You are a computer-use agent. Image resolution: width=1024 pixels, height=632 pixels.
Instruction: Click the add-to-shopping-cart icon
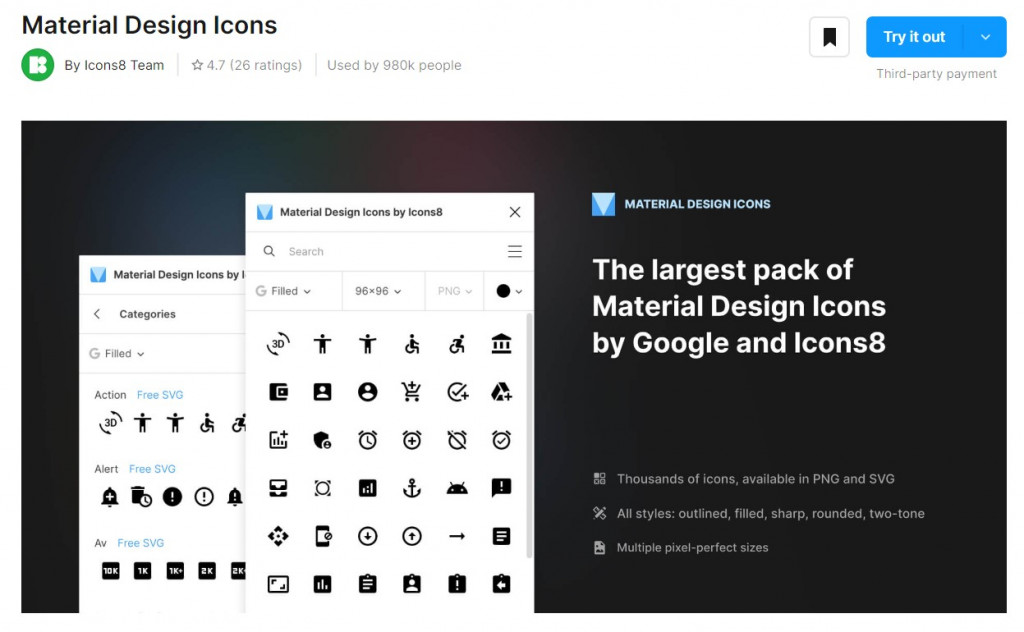pos(411,392)
